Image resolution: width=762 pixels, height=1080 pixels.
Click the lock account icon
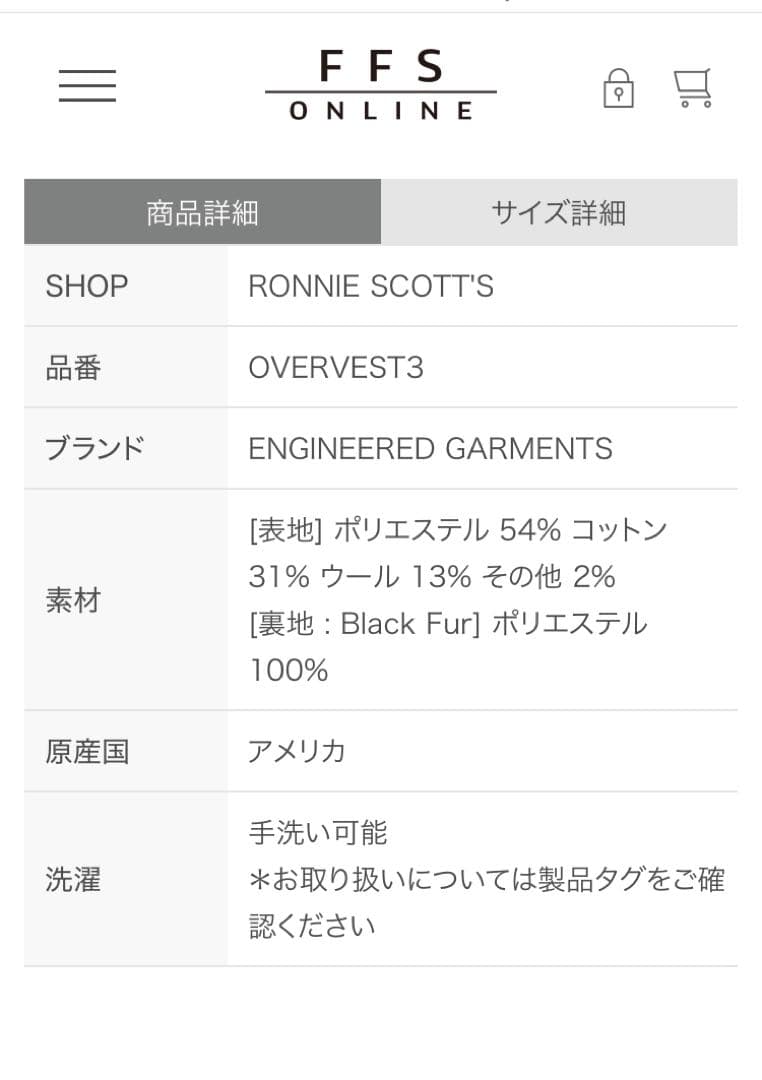pyautogui.click(x=619, y=87)
